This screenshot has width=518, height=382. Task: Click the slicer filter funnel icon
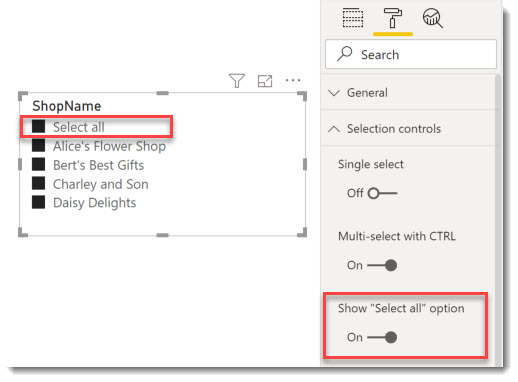[237, 80]
